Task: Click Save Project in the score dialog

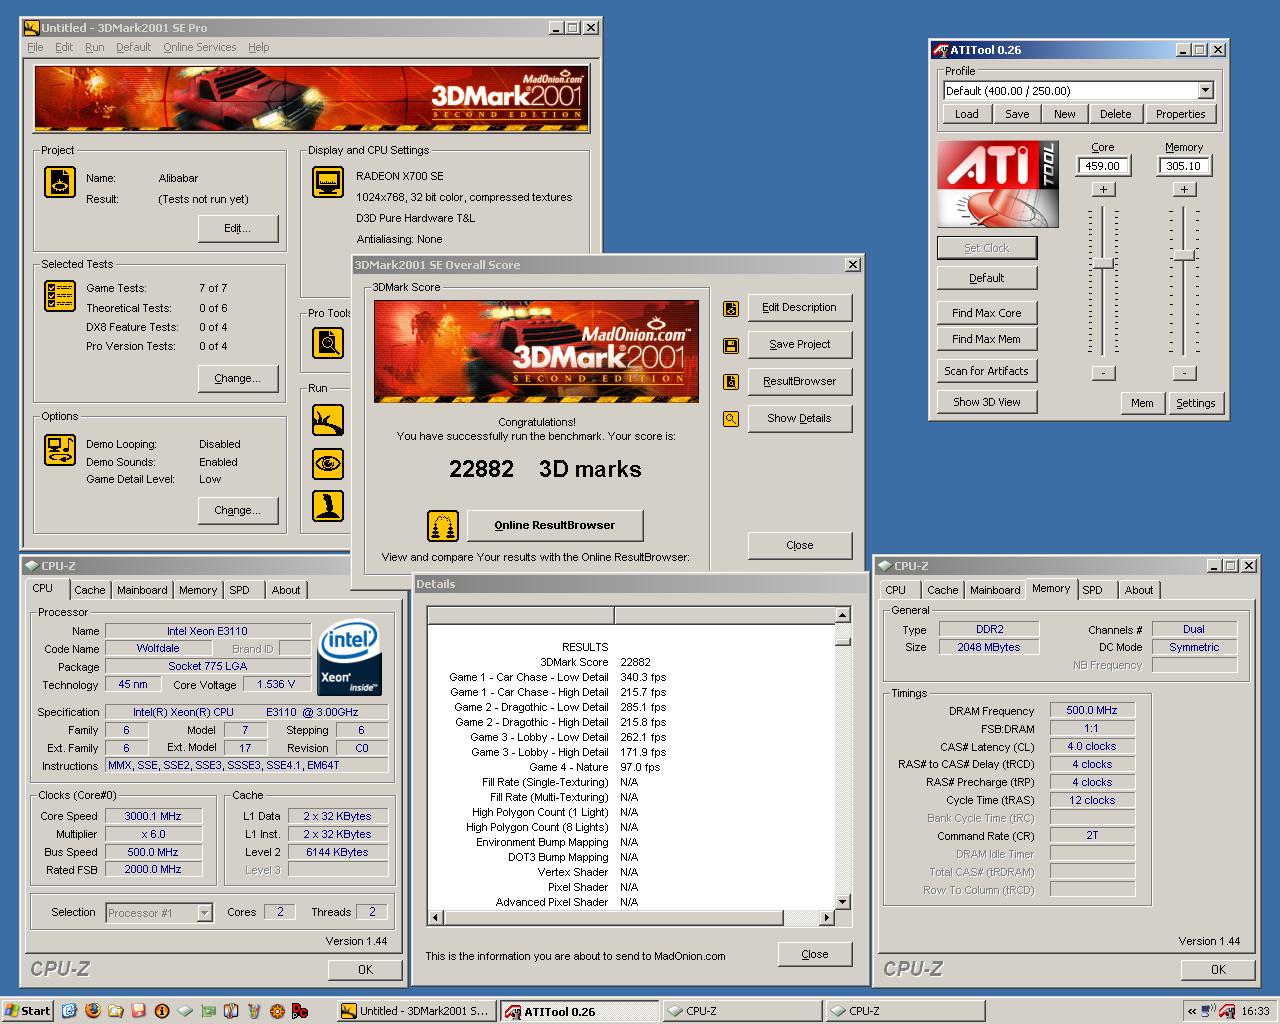Action: [799, 345]
